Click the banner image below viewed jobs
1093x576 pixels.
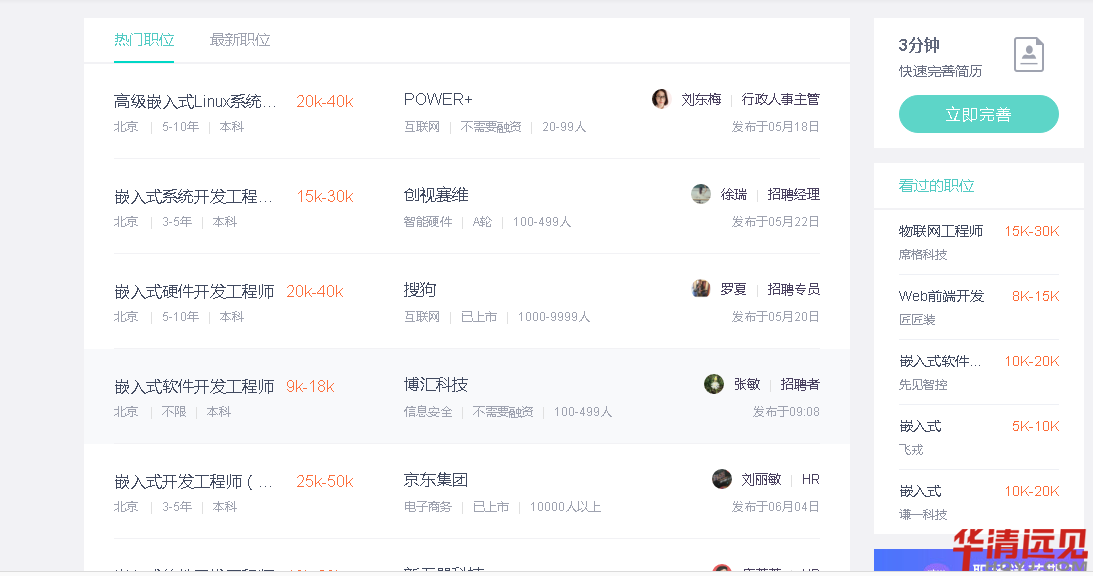[x=978, y=561]
